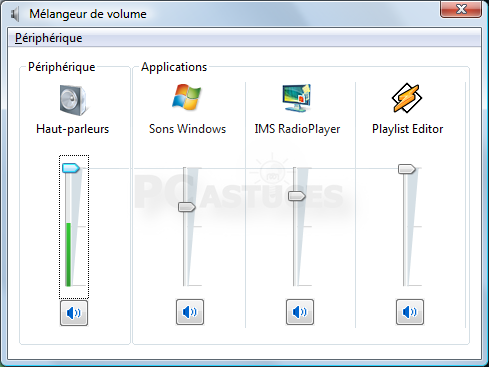Click the IMS RadioPlayer volume slider thumb
489x367 pixels.
tap(297, 196)
